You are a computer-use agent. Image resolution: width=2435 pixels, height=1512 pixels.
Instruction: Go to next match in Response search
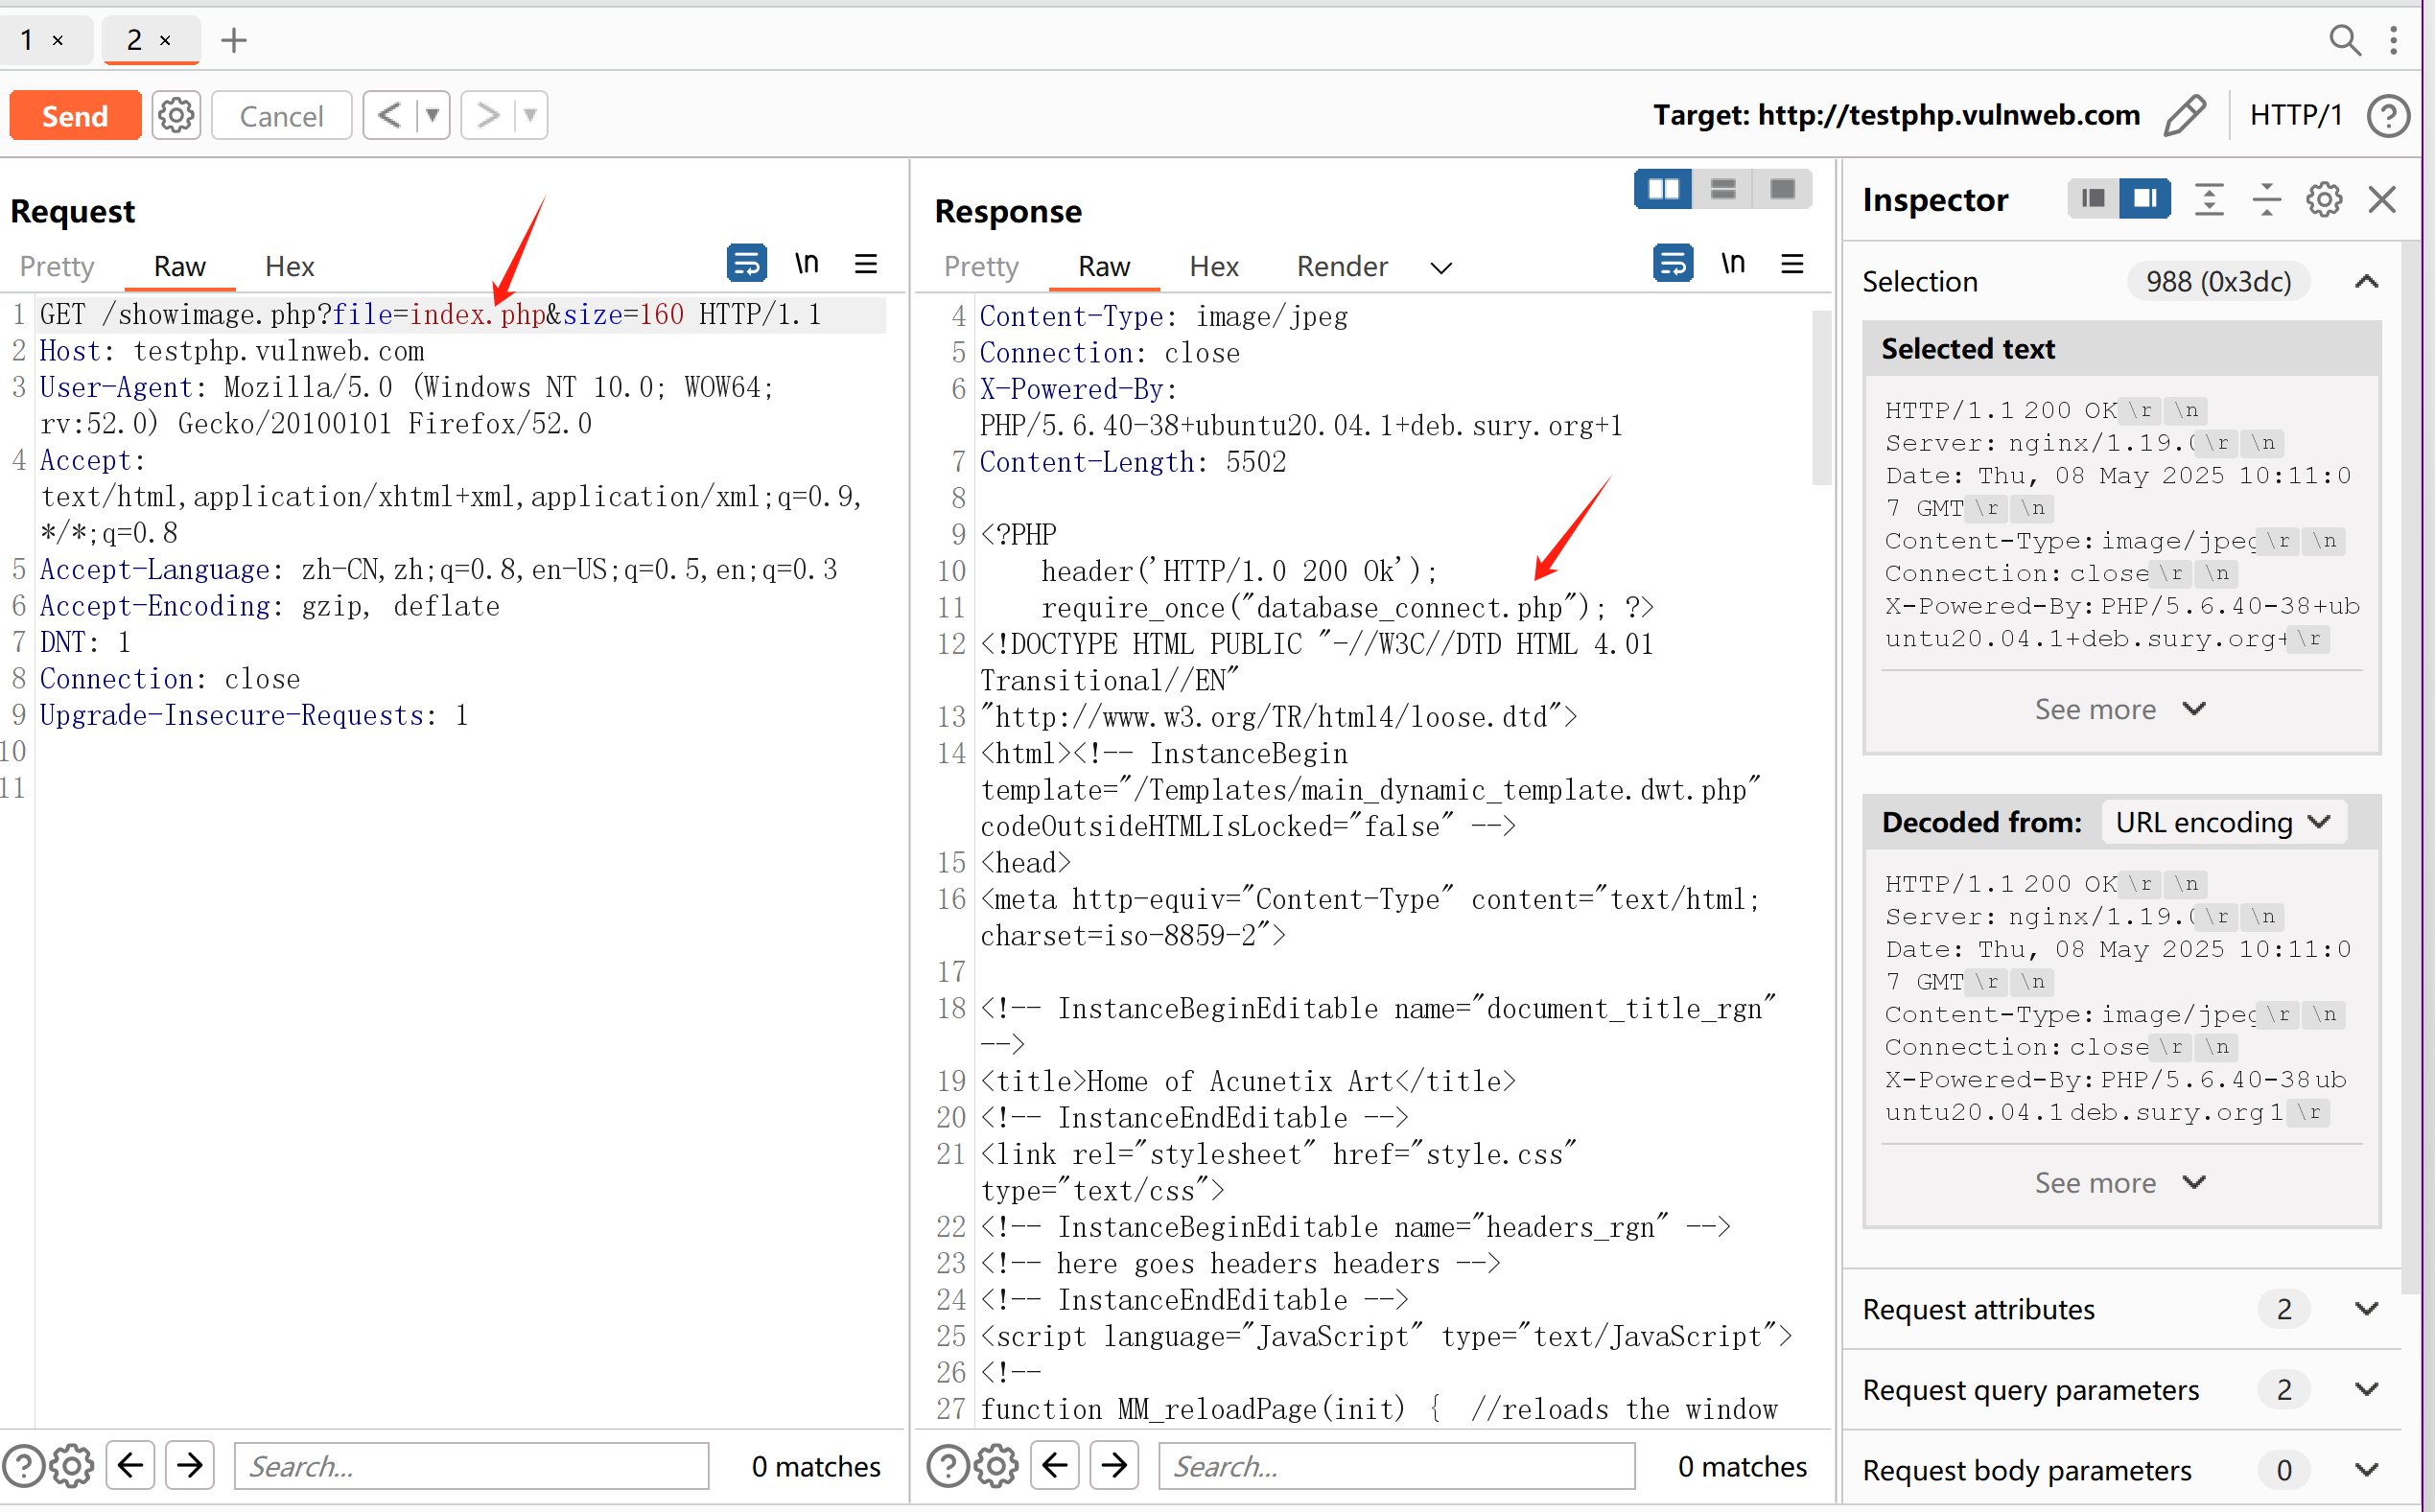[1115, 1466]
